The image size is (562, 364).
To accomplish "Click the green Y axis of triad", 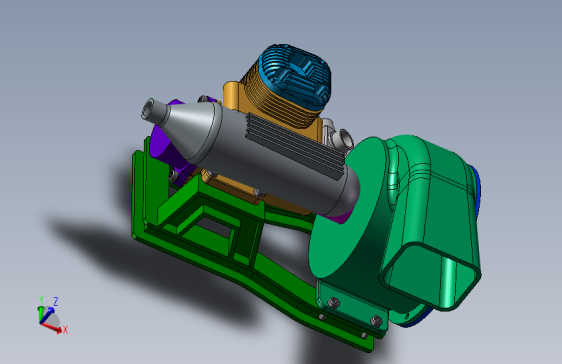I will (41, 309).
